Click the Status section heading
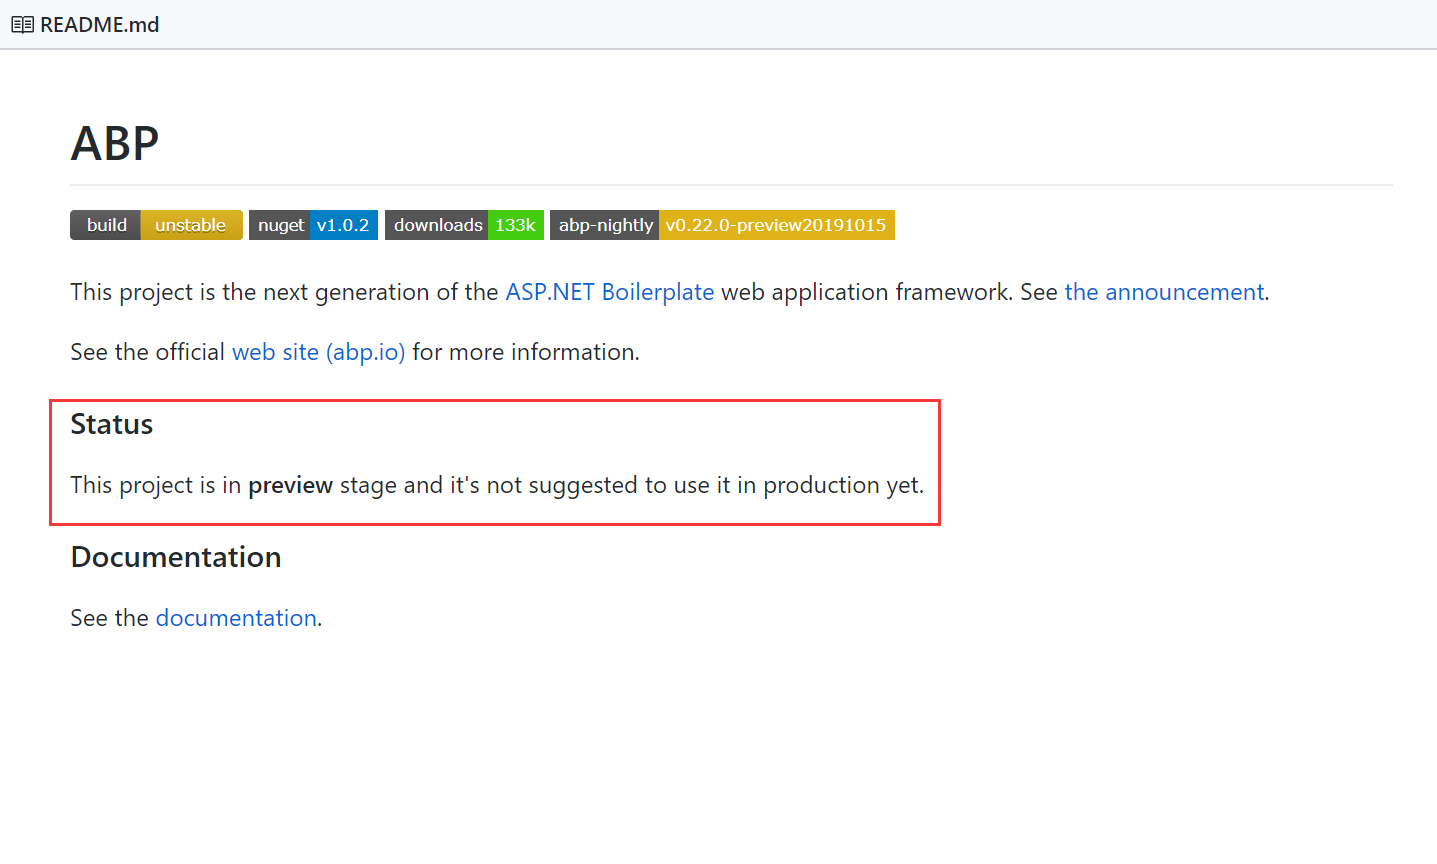The height and width of the screenshot is (864, 1437). coord(111,424)
